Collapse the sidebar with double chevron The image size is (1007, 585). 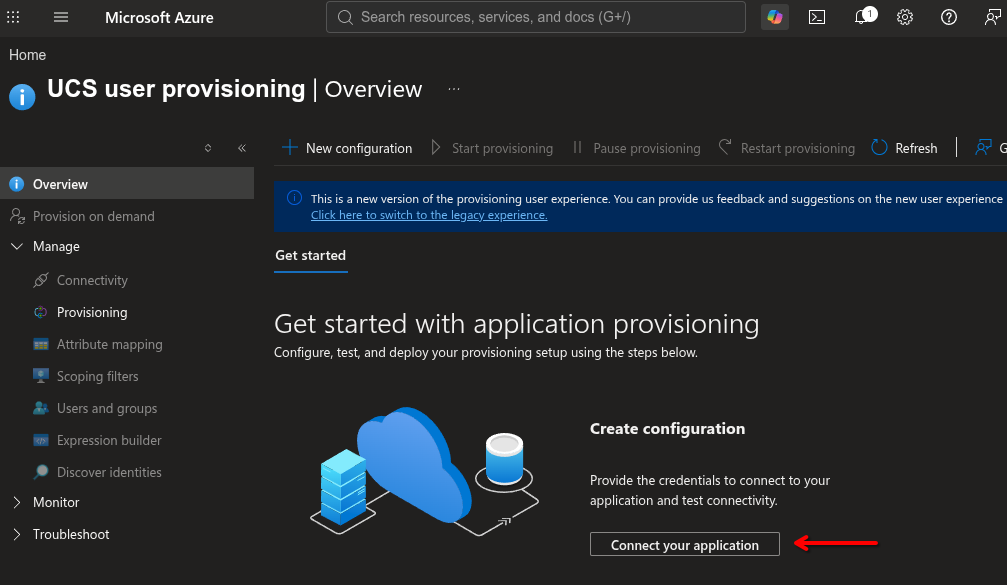pos(242,148)
